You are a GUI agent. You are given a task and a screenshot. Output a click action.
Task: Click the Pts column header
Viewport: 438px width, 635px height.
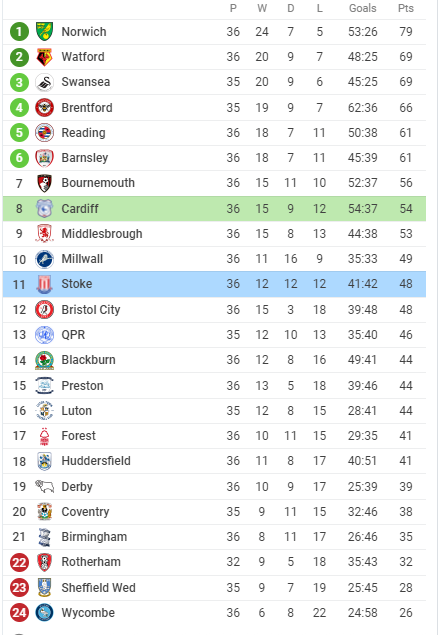406,8
